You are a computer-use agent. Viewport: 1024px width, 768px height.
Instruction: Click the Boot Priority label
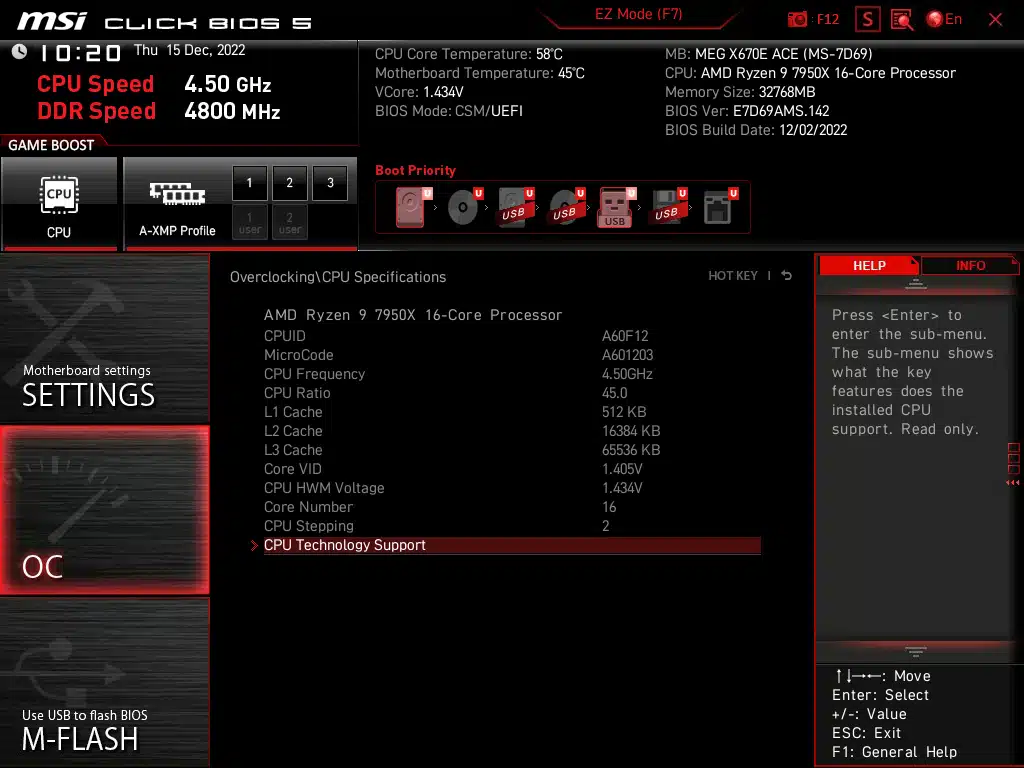coord(415,170)
